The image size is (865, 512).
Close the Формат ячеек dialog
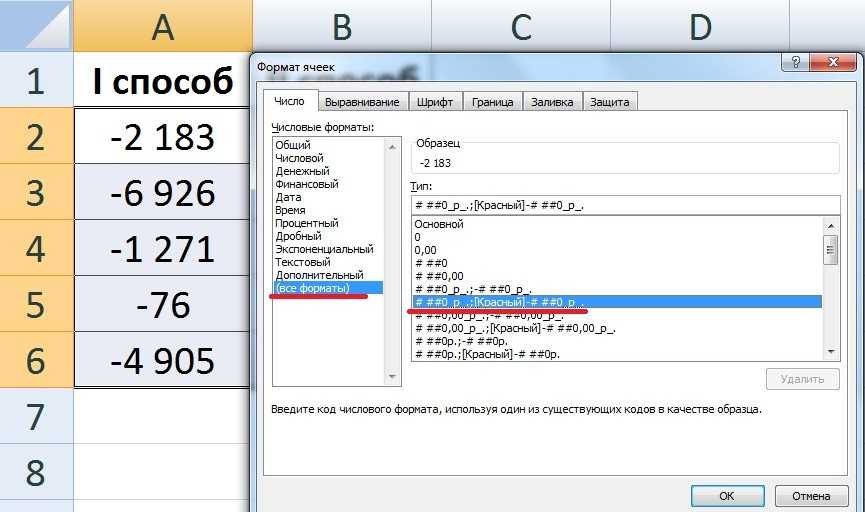(833, 62)
